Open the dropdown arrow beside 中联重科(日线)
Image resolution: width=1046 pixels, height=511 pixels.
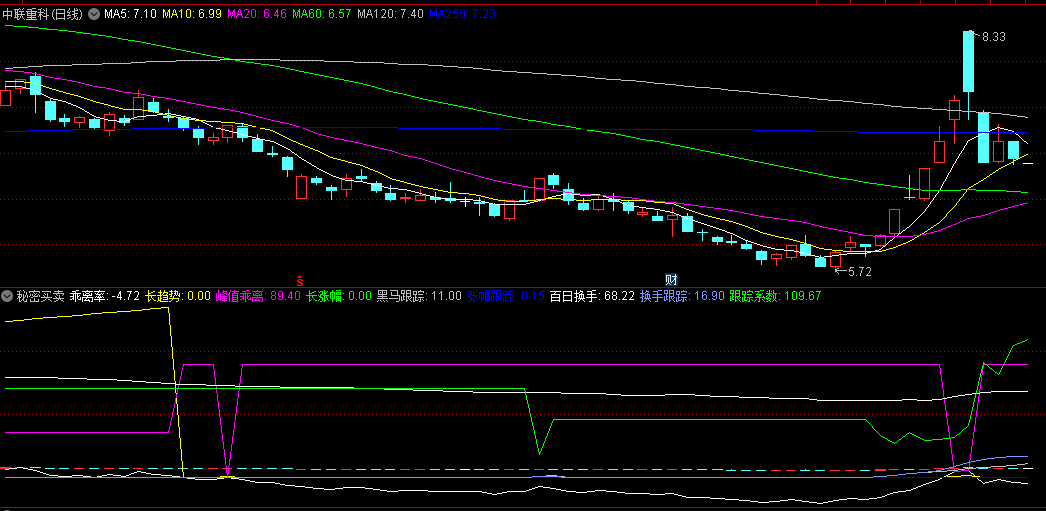94,13
